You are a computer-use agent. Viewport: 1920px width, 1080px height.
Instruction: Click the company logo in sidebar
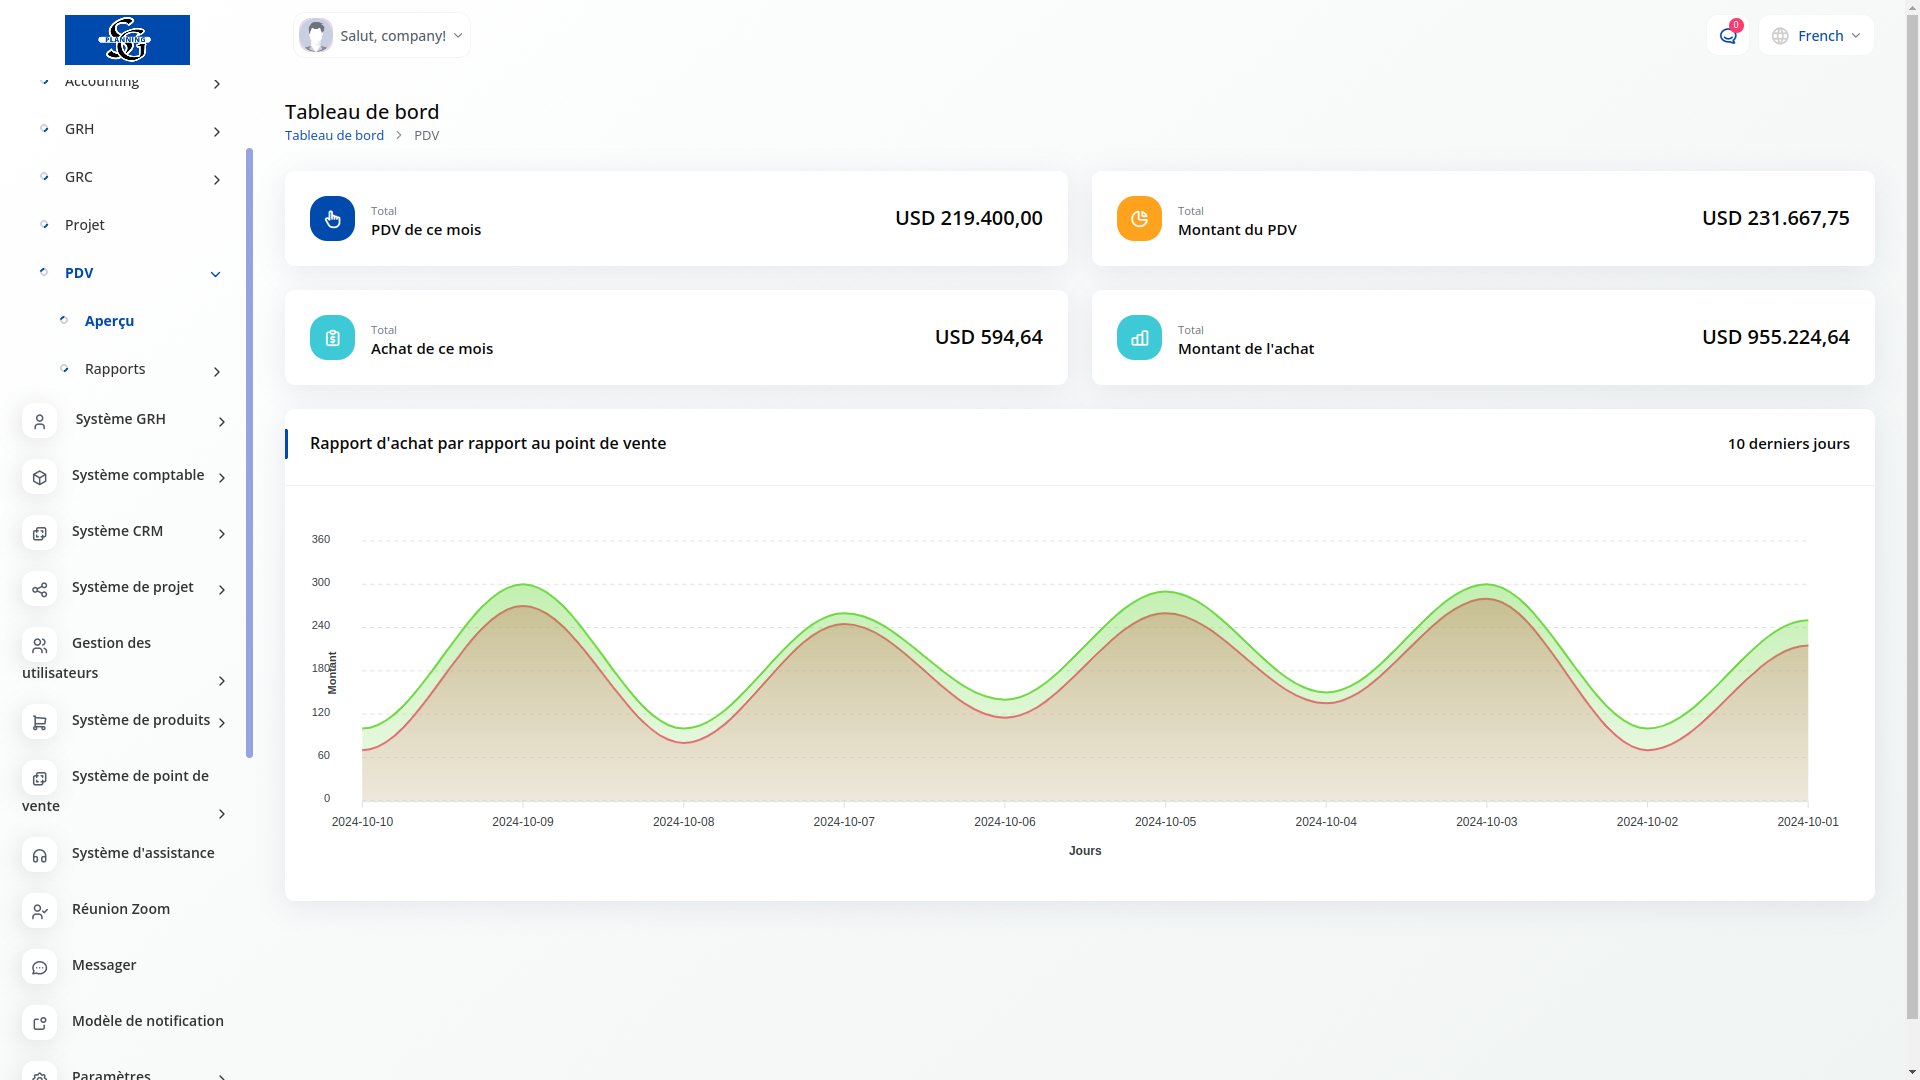coord(127,40)
